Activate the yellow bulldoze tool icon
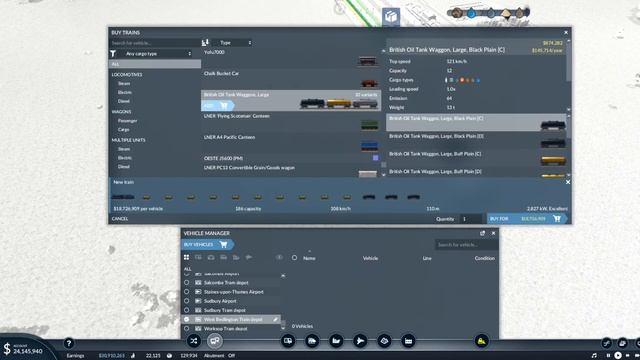The image size is (640, 360). click(482, 341)
